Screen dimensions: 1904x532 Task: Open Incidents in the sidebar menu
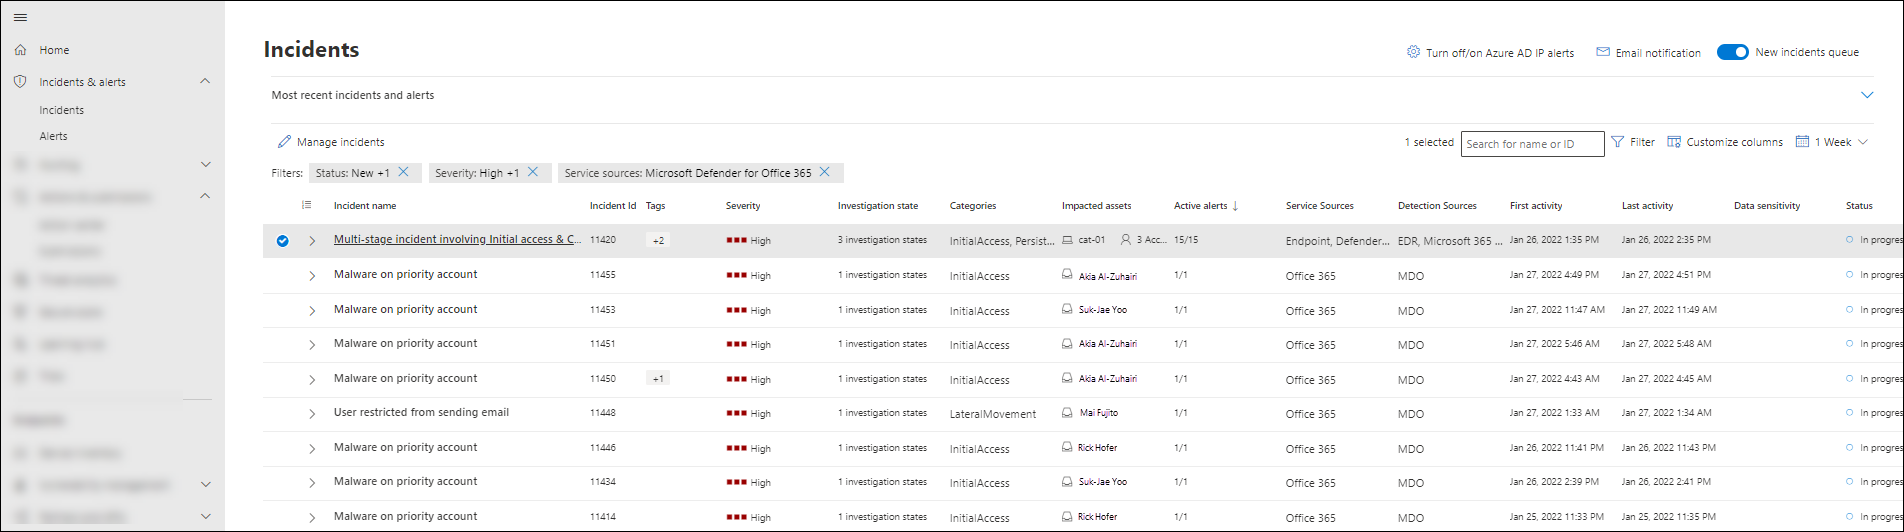coord(62,110)
